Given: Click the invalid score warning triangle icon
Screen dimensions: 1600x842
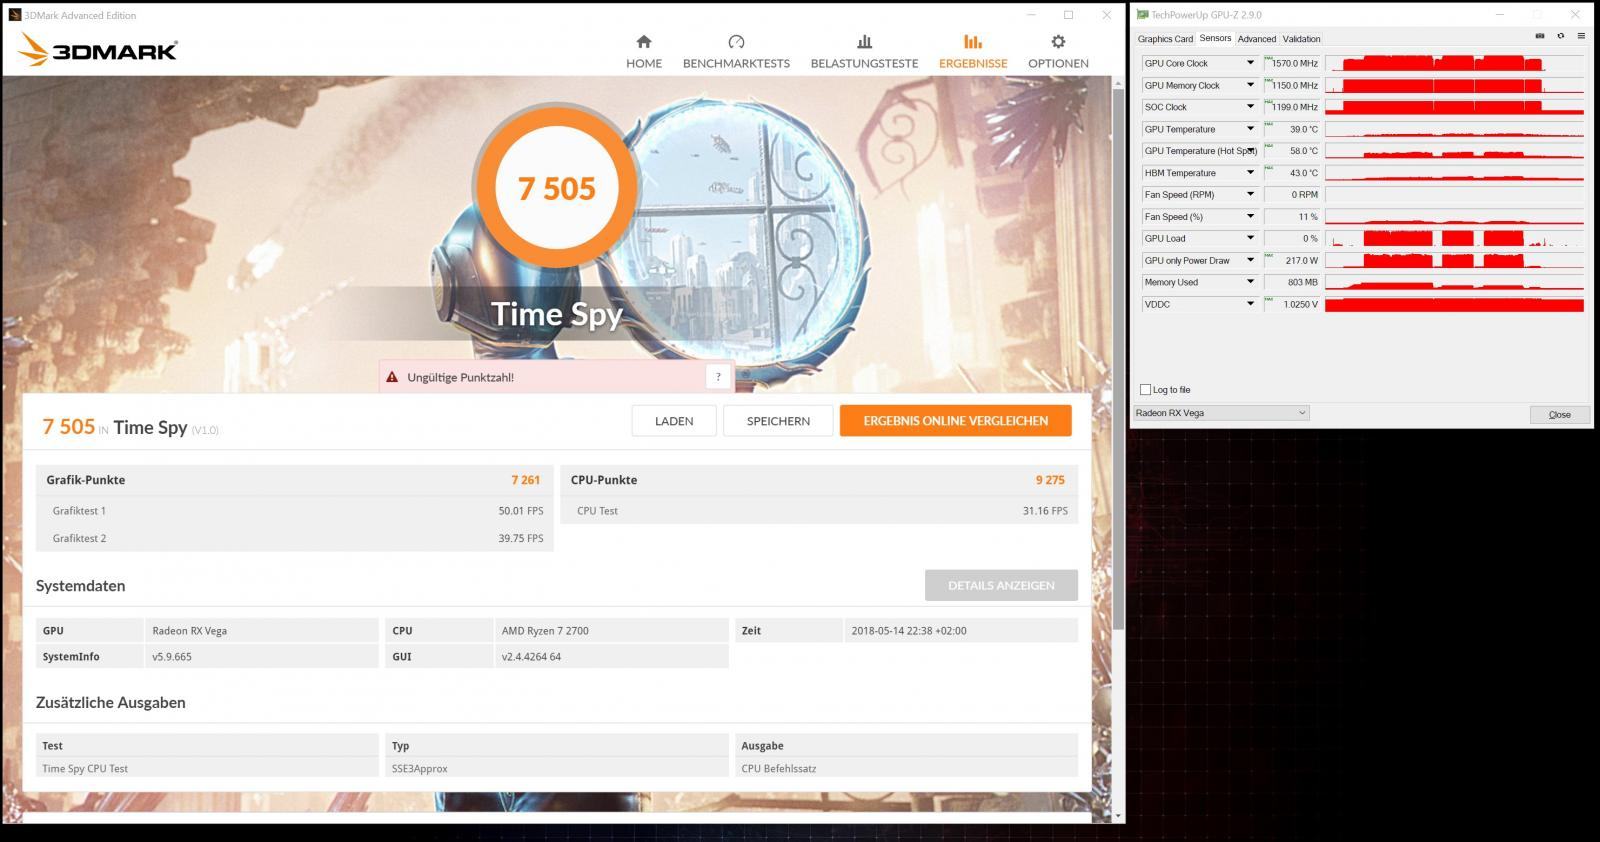Looking at the screenshot, I should pos(392,377).
